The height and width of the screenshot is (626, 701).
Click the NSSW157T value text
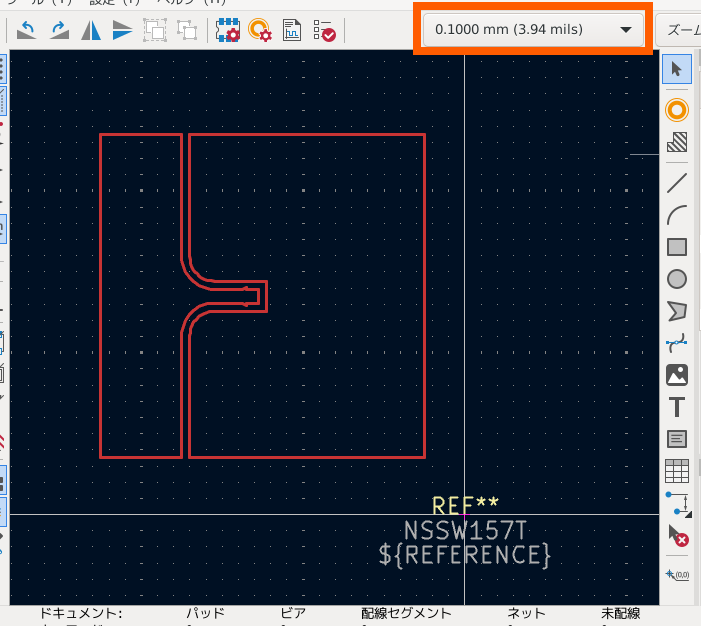(x=465, y=530)
